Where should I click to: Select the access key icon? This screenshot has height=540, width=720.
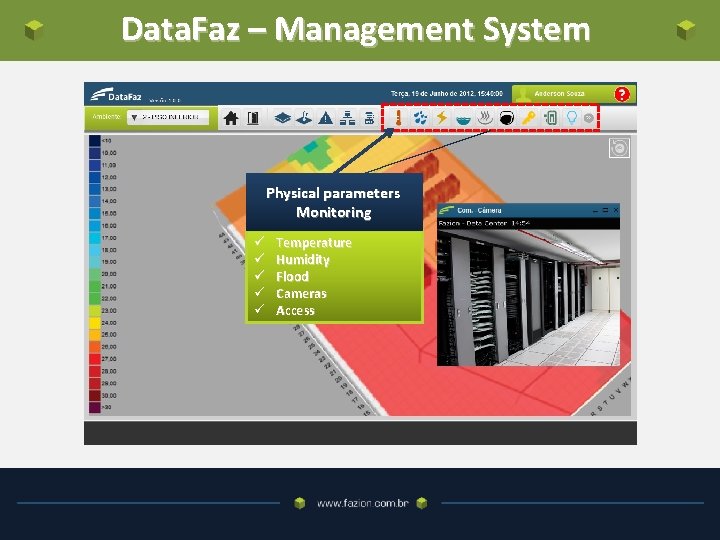point(529,118)
